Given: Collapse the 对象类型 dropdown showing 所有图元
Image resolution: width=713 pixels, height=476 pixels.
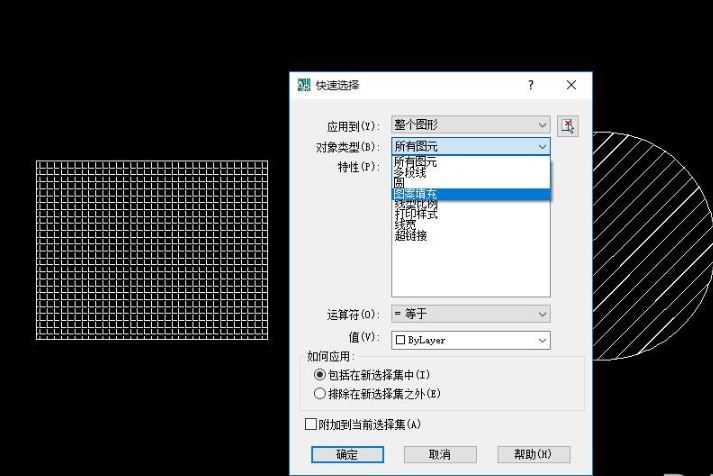Looking at the screenshot, I should coord(471,146).
